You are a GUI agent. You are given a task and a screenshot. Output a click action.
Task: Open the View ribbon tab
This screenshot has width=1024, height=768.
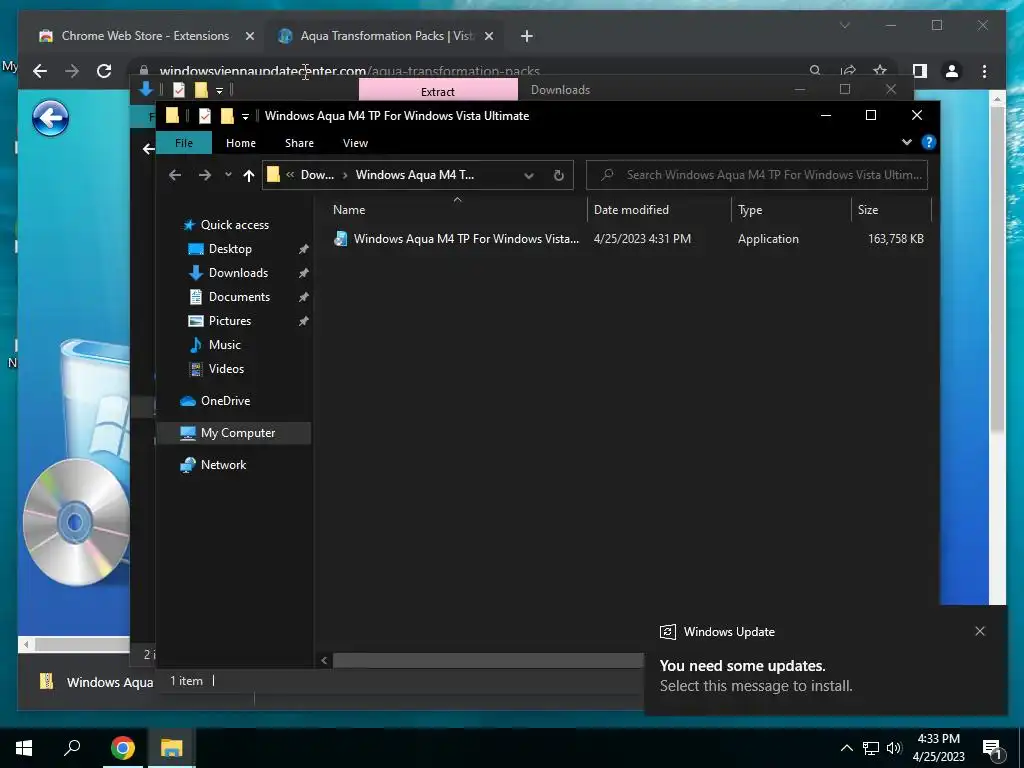coord(355,143)
